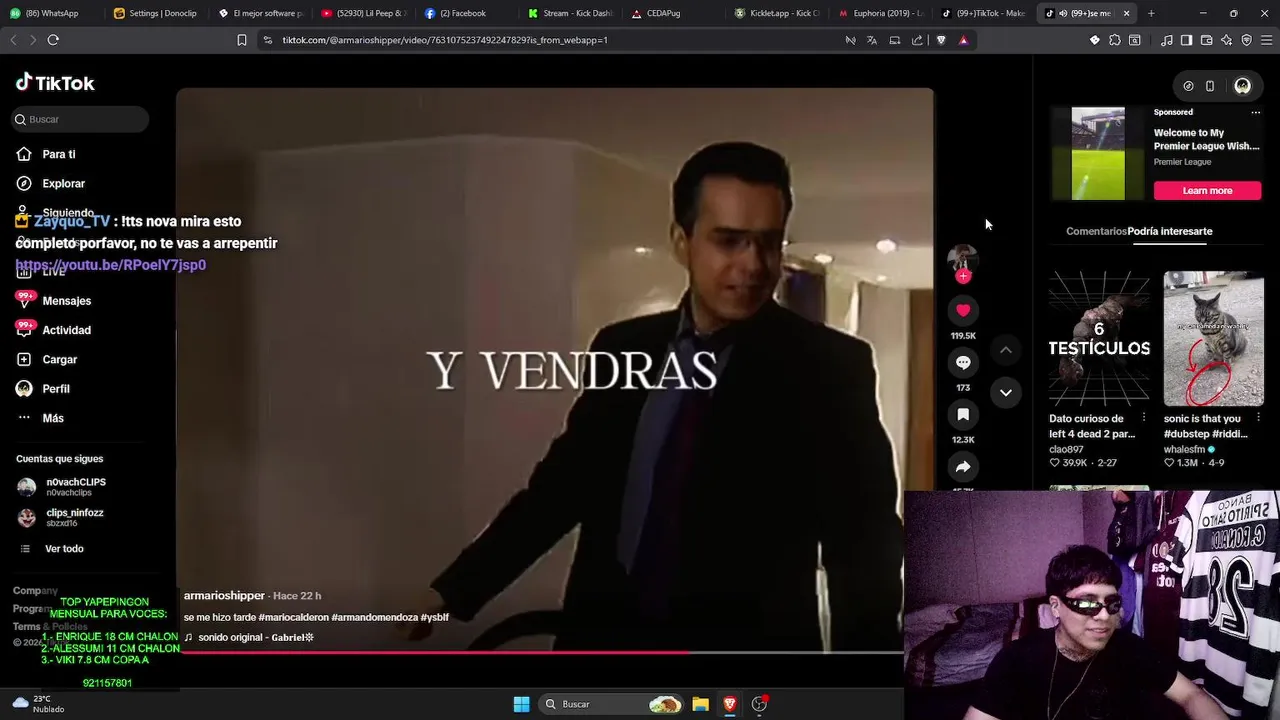Go to next video with down arrow
The image size is (1280, 720).
point(1006,392)
